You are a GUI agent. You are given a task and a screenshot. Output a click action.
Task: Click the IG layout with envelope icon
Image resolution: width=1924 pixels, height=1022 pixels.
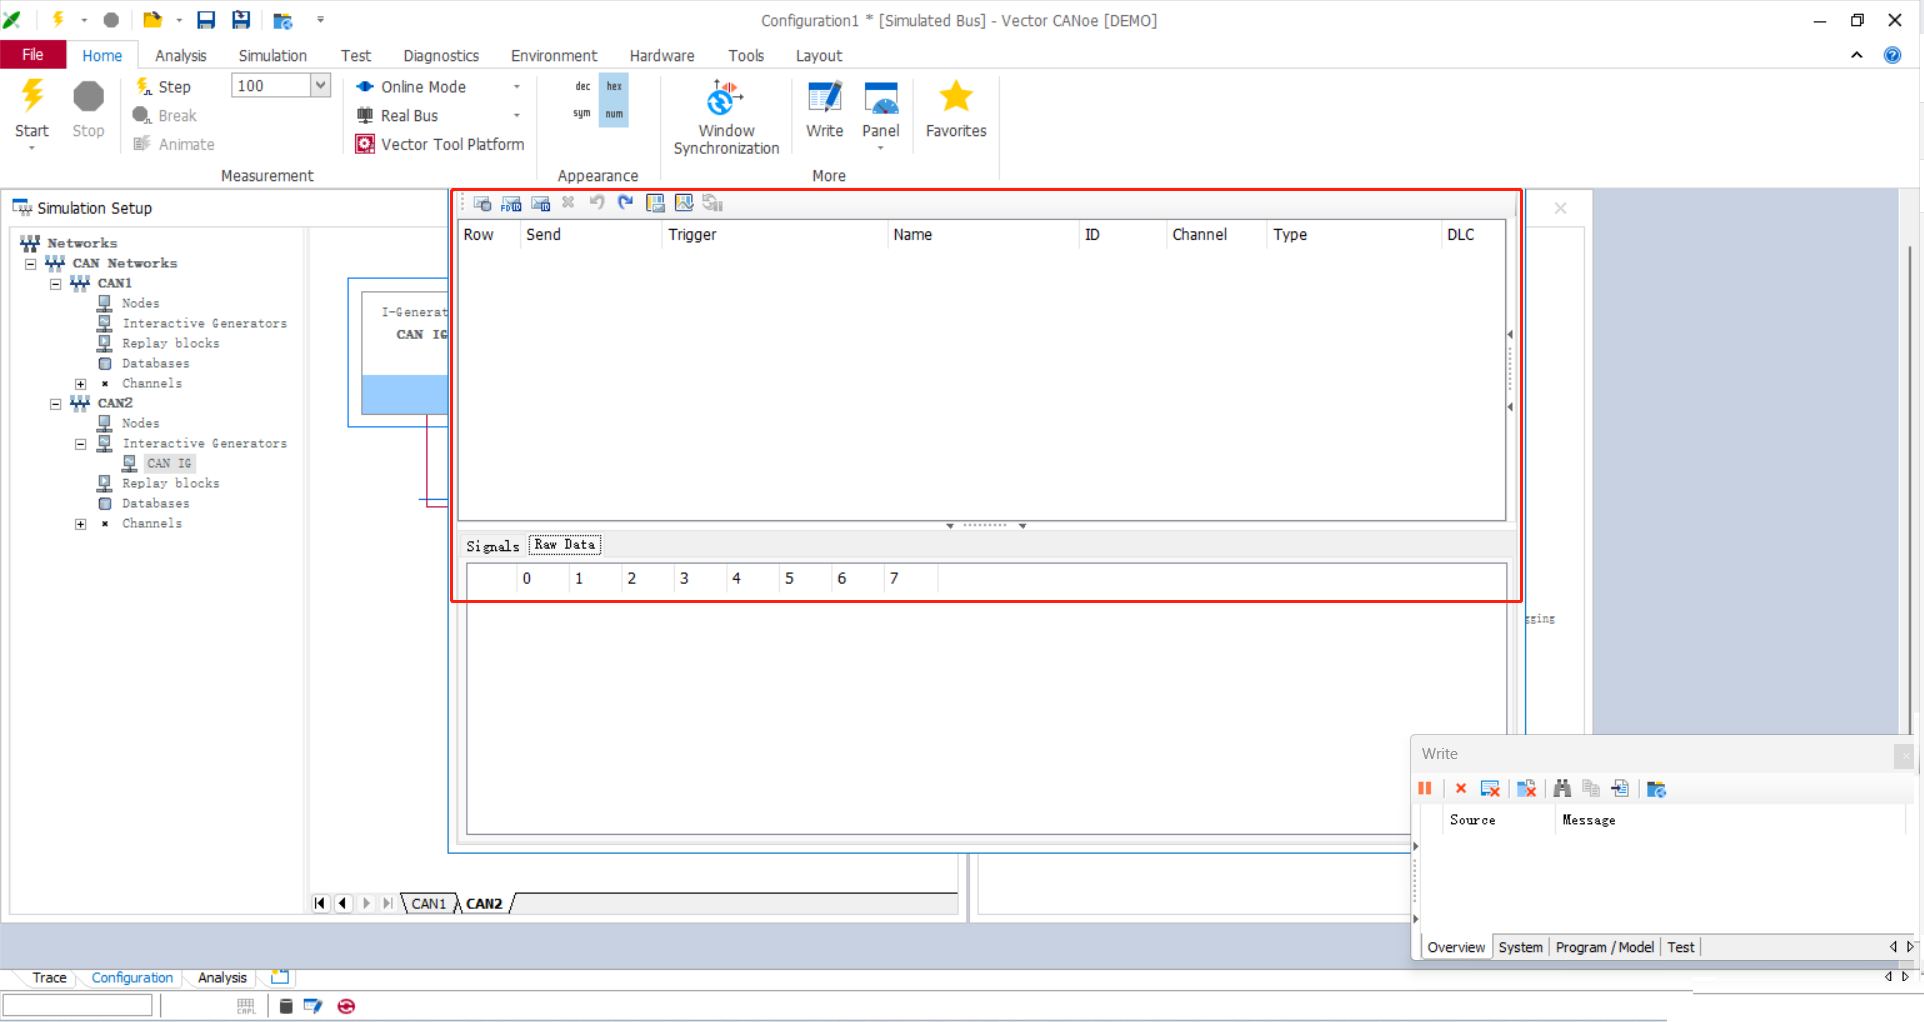click(x=655, y=203)
